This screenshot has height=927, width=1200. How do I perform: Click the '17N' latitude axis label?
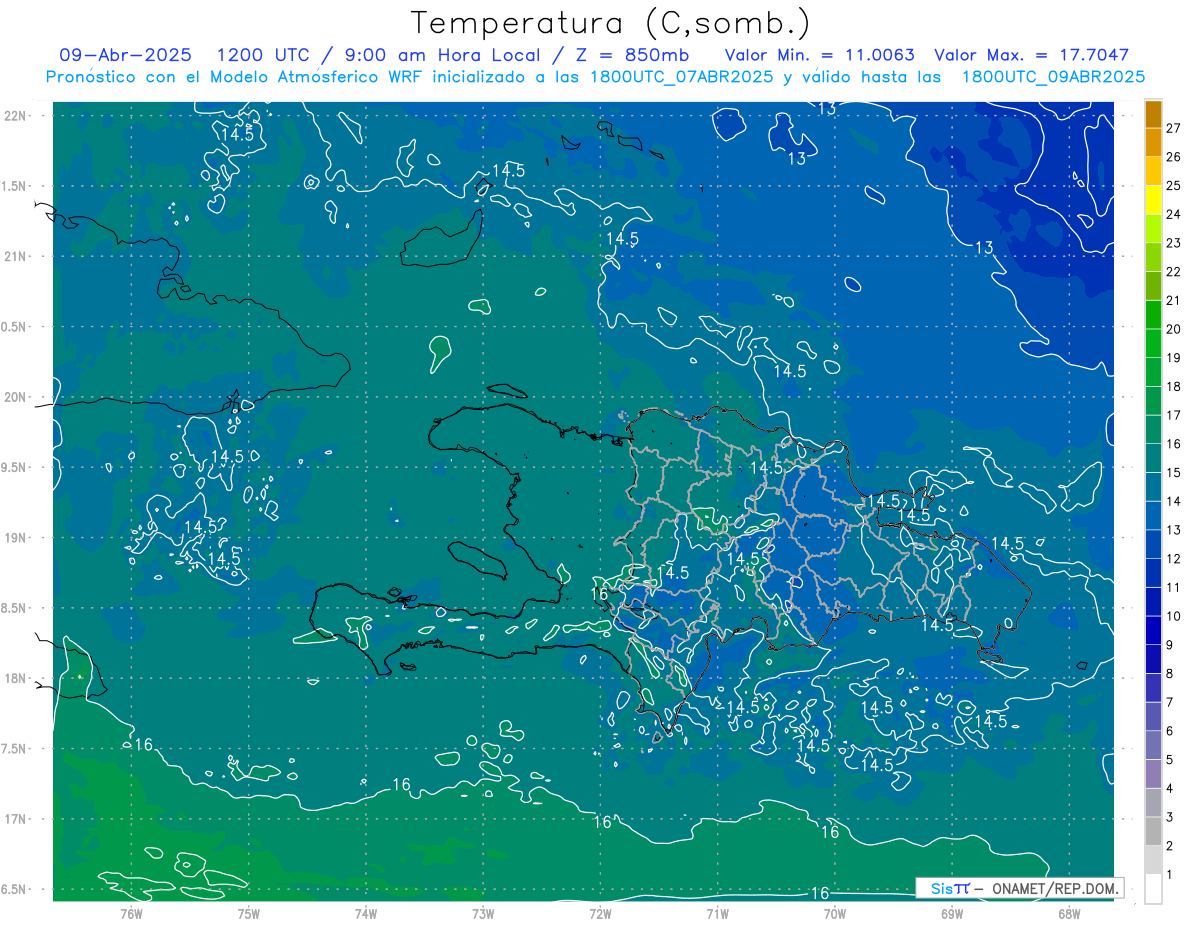tap(14, 819)
